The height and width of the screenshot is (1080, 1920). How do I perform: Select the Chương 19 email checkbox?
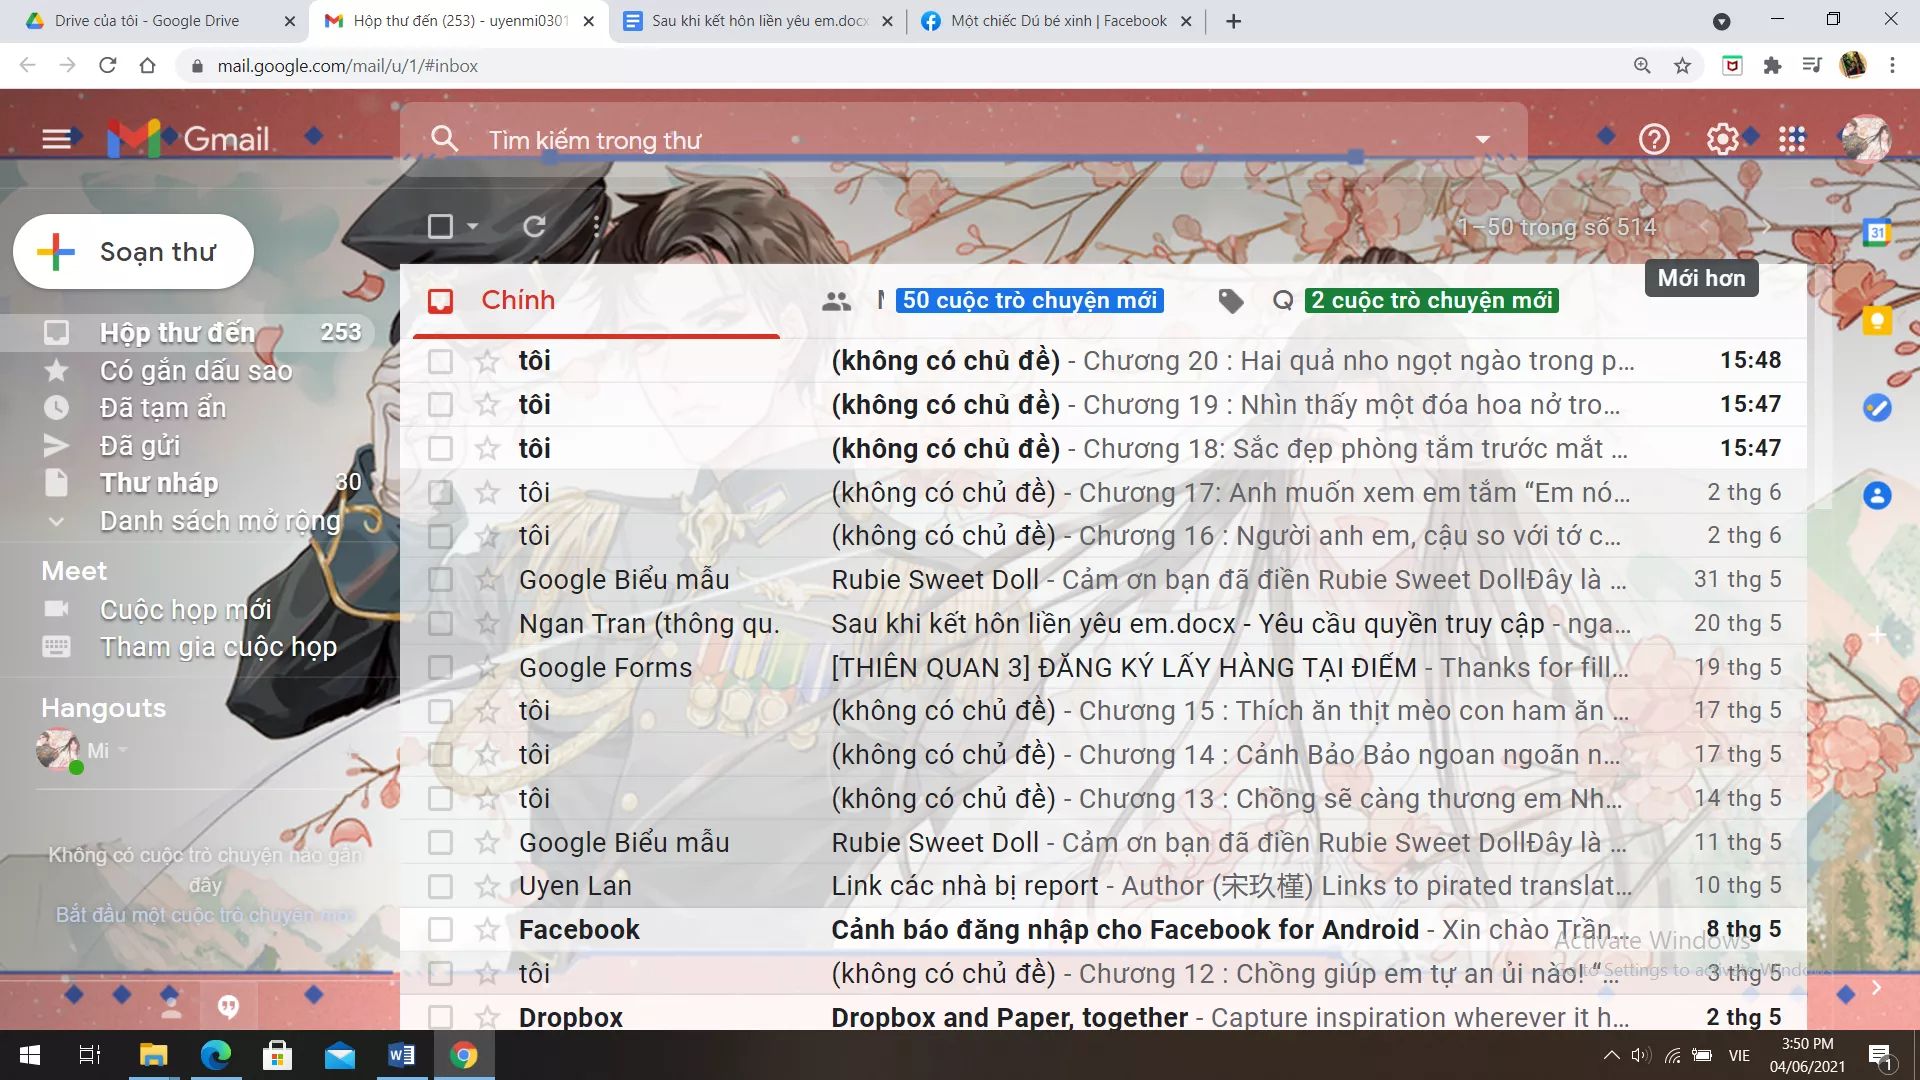point(440,405)
